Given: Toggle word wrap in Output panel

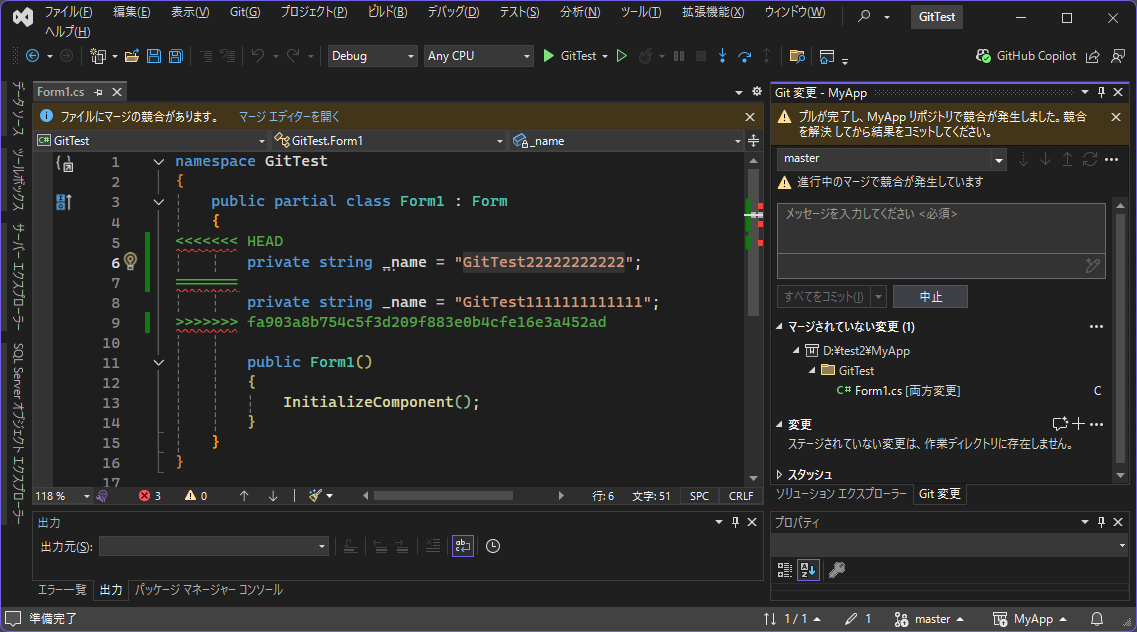Looking at the screenshot, I should (462, 546).
